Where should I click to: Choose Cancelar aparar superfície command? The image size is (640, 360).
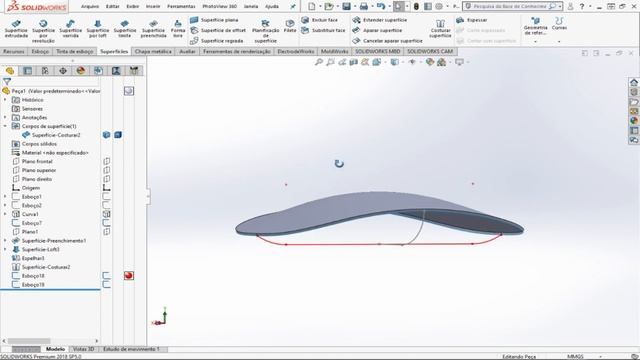coord(388,41)
